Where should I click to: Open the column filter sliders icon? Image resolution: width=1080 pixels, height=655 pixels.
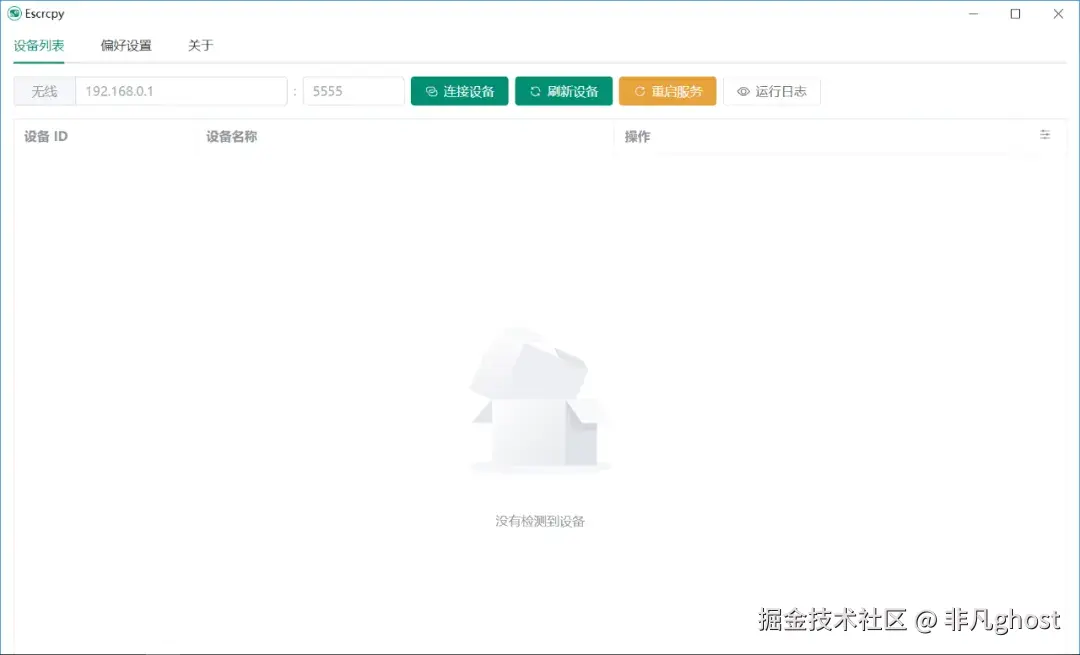(1045, 134)
